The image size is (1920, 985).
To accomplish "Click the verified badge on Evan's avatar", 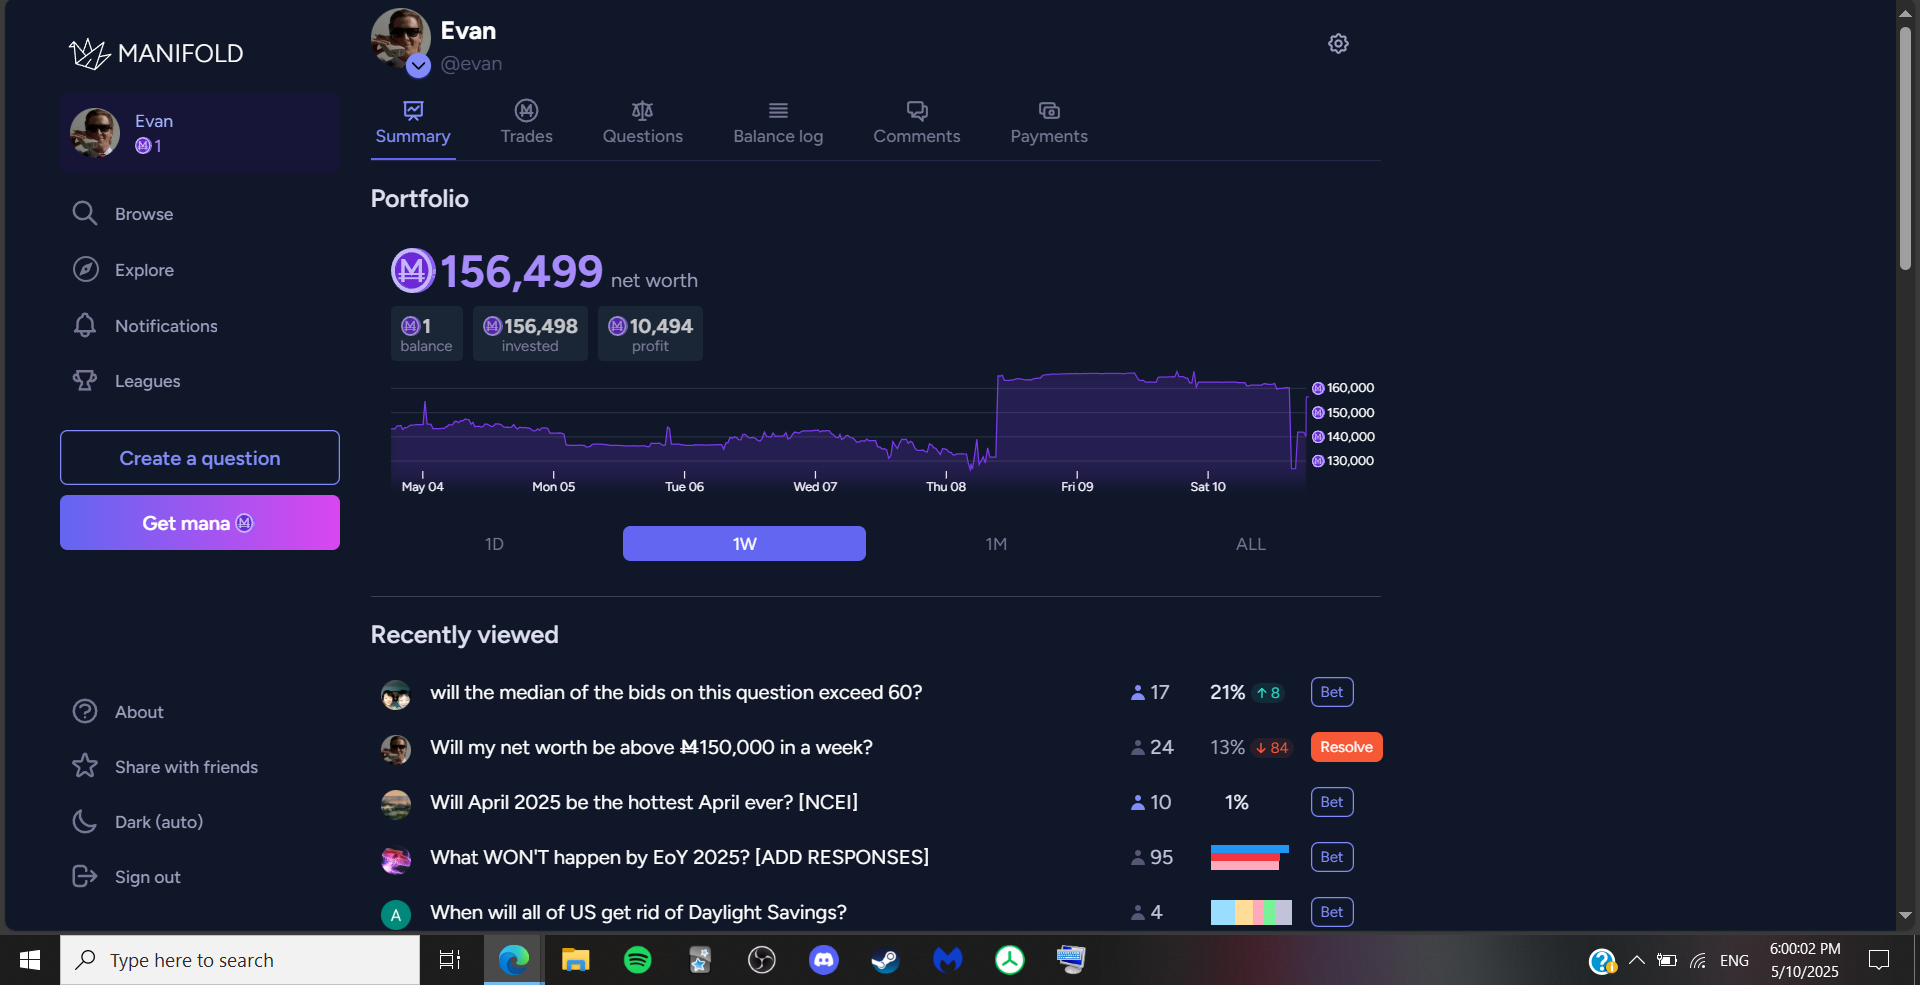I will tap(418, 66).
